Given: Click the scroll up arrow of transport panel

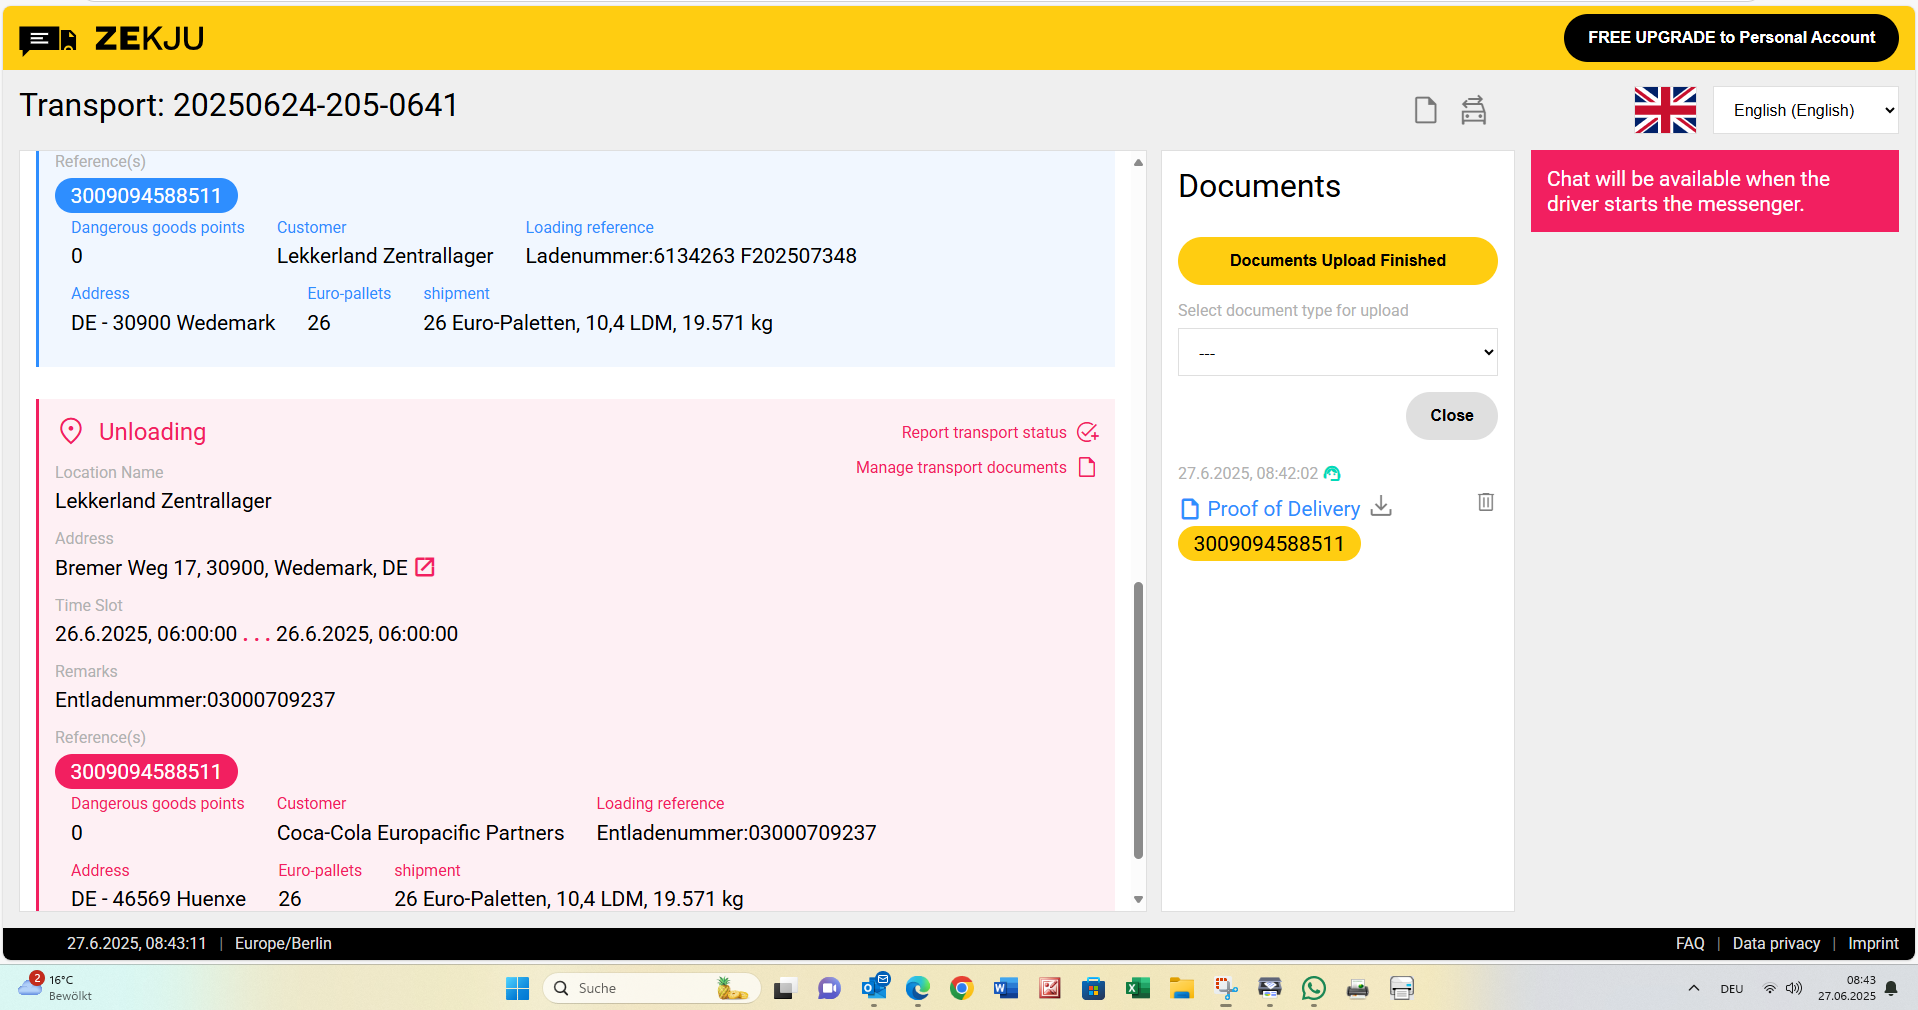Looking at the screenshot, I should (1138, 162).
